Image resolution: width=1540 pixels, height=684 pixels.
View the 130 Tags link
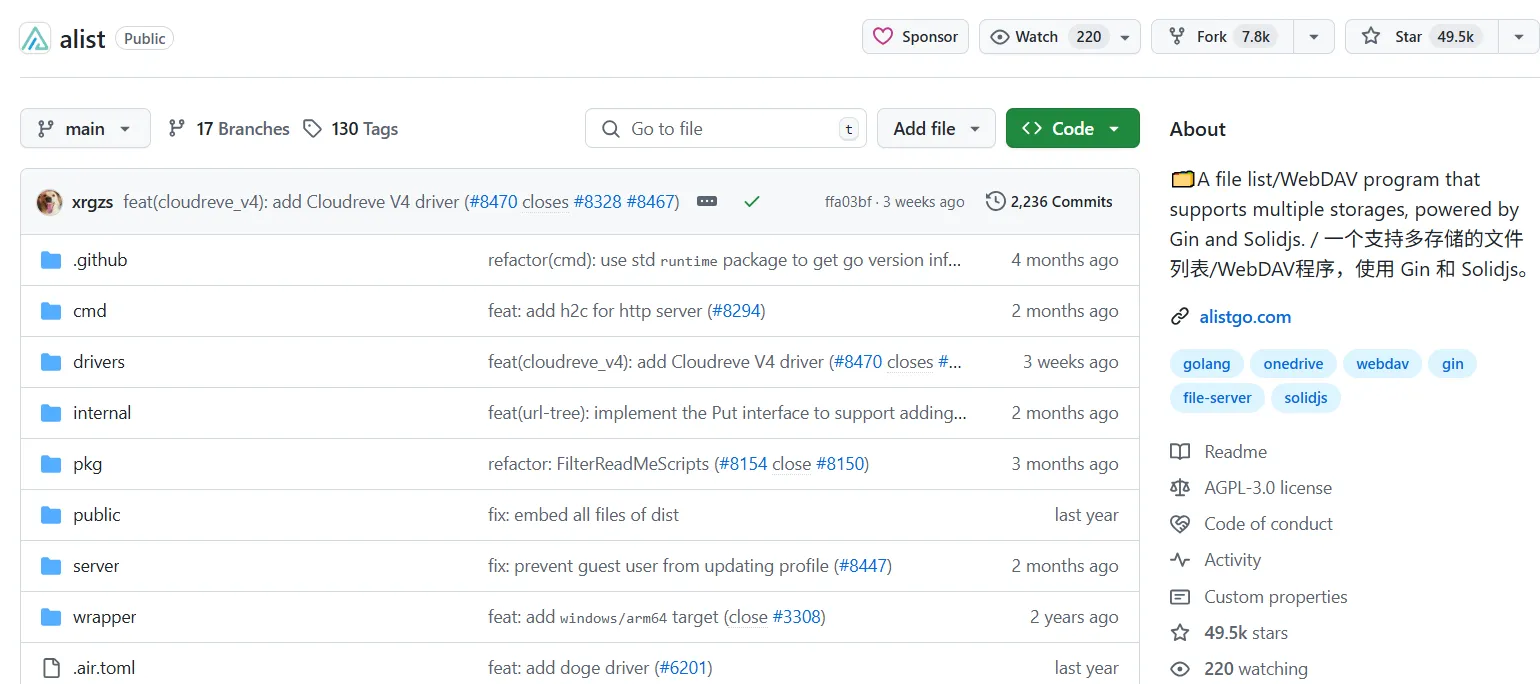(x=351, y=129)
